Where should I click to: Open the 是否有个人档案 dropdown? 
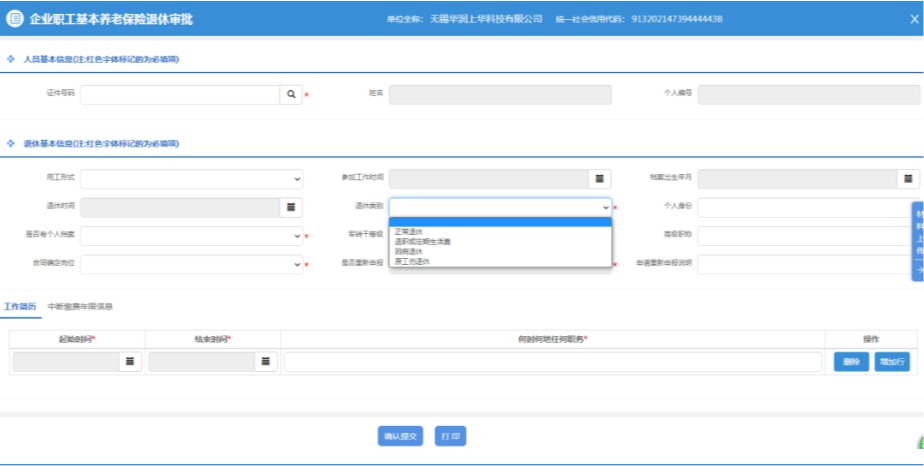click(191, 236)
